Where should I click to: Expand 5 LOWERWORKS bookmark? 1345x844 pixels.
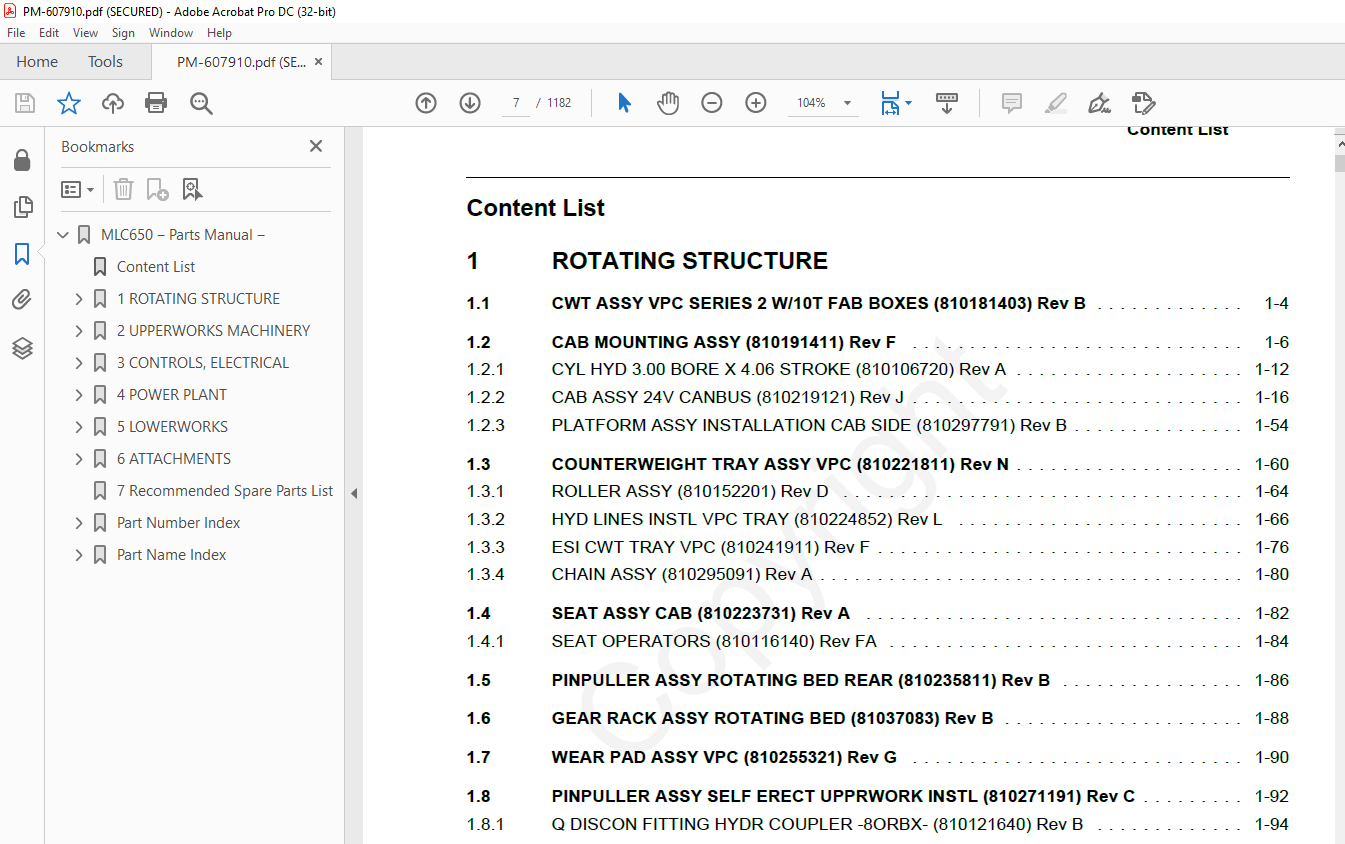(x=79, y=427)
